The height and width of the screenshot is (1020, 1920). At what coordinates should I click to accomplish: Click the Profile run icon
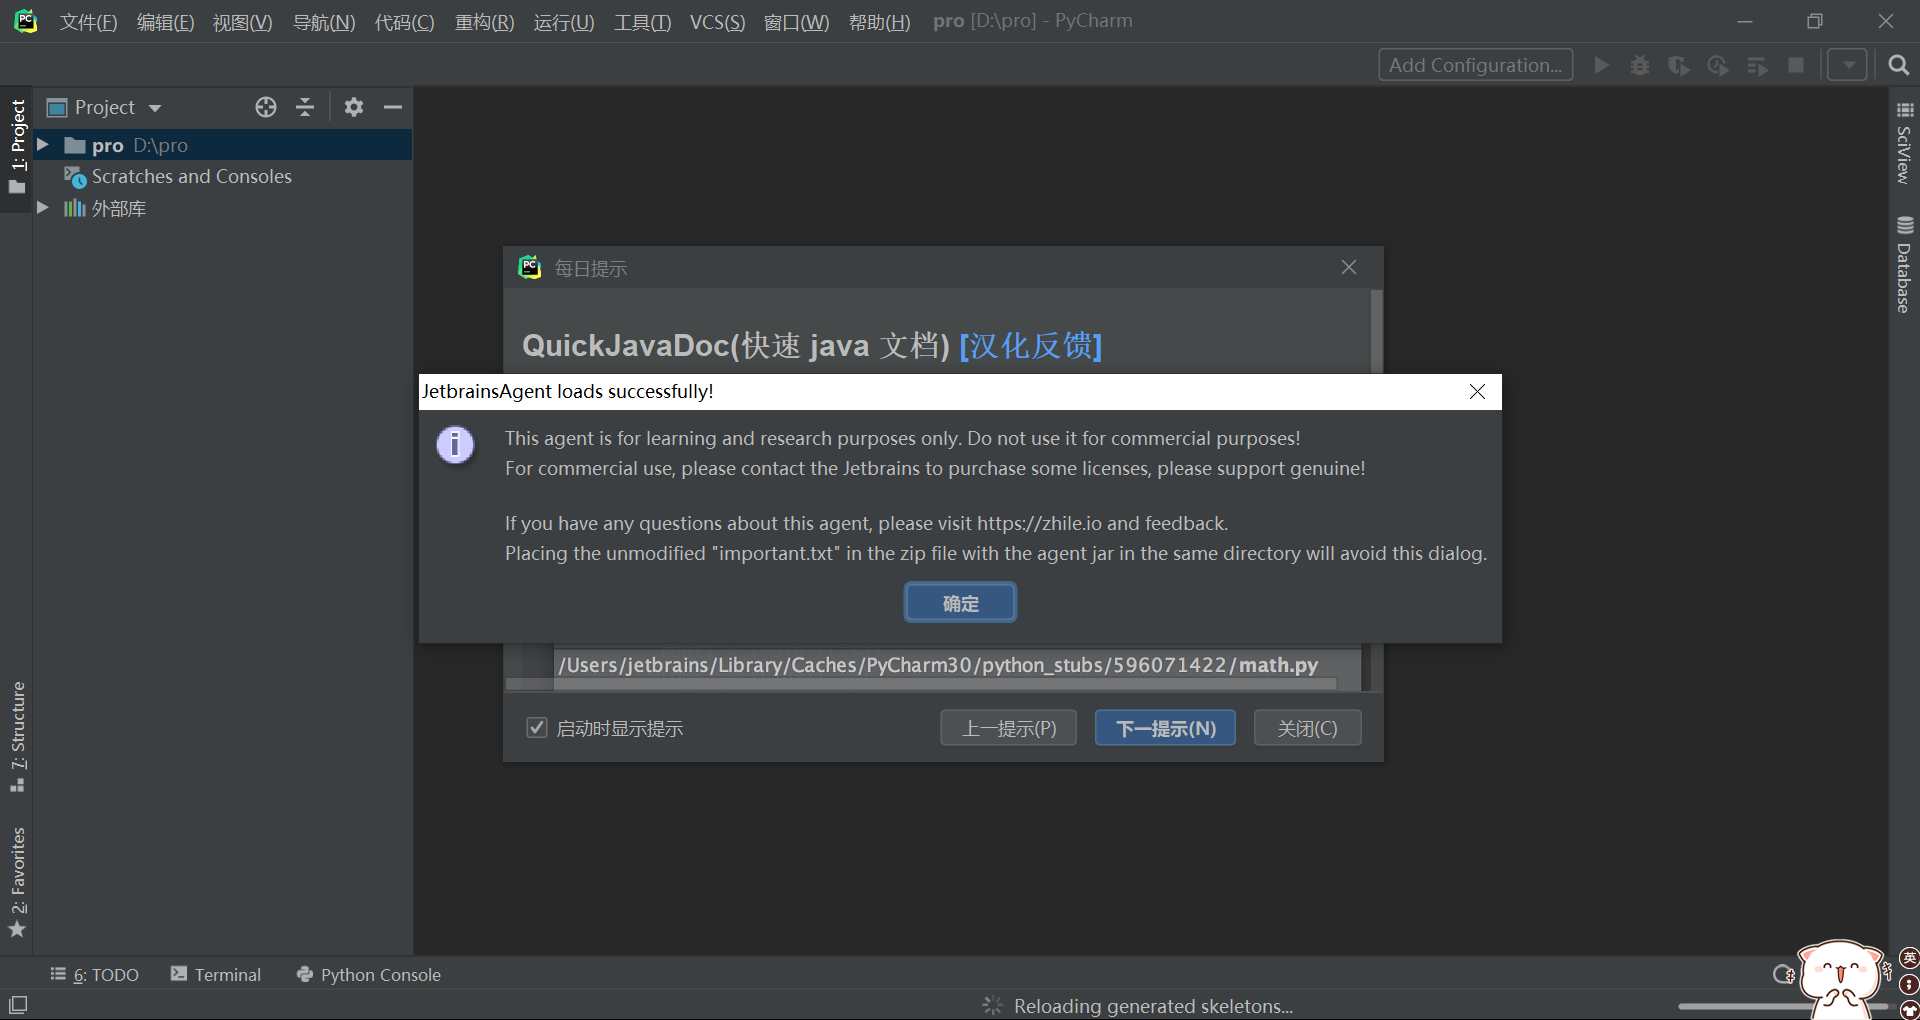click(x=1718, y=65)
